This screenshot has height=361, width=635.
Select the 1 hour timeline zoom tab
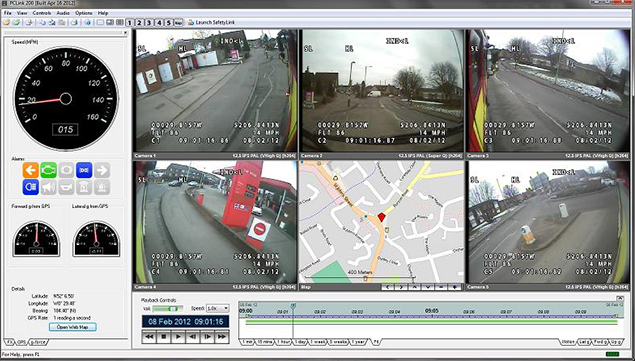[x=284, y=342]
